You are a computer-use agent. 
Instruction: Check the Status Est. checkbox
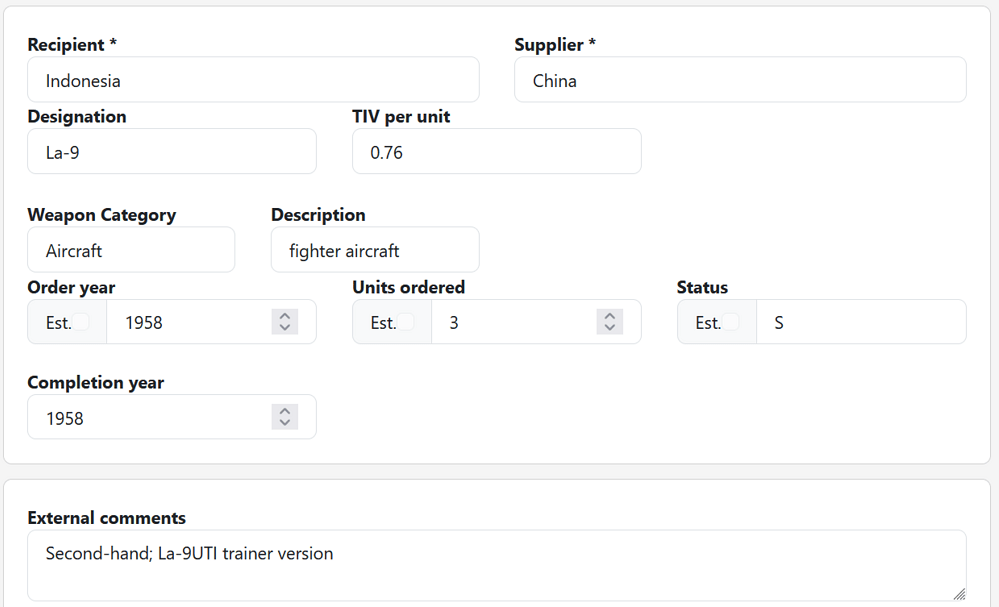[732, 322]
